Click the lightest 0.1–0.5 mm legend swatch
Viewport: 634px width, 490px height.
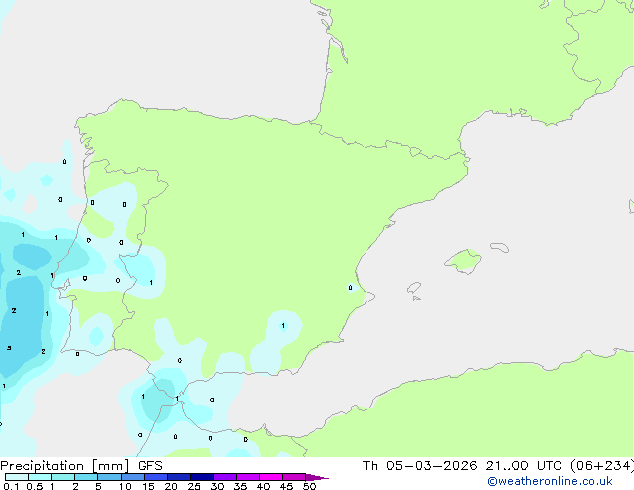17,477
